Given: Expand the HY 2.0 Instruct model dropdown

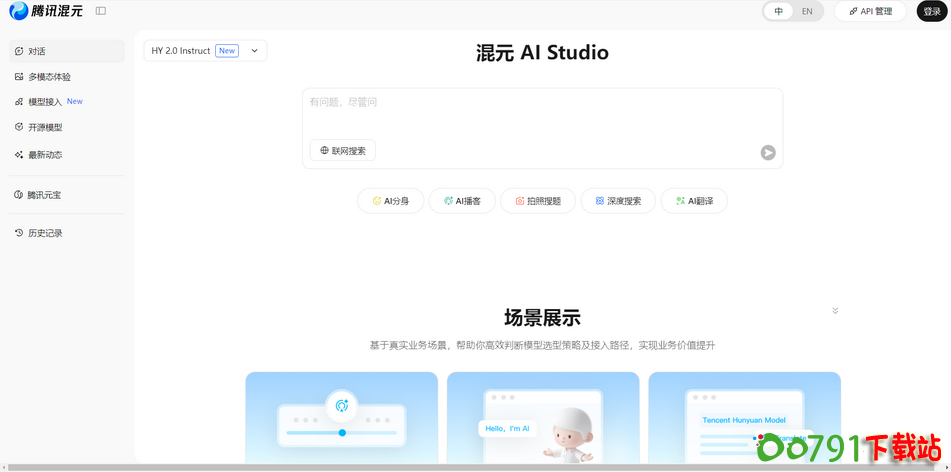Looking at the screenshot, I should (x=205, y=51).
